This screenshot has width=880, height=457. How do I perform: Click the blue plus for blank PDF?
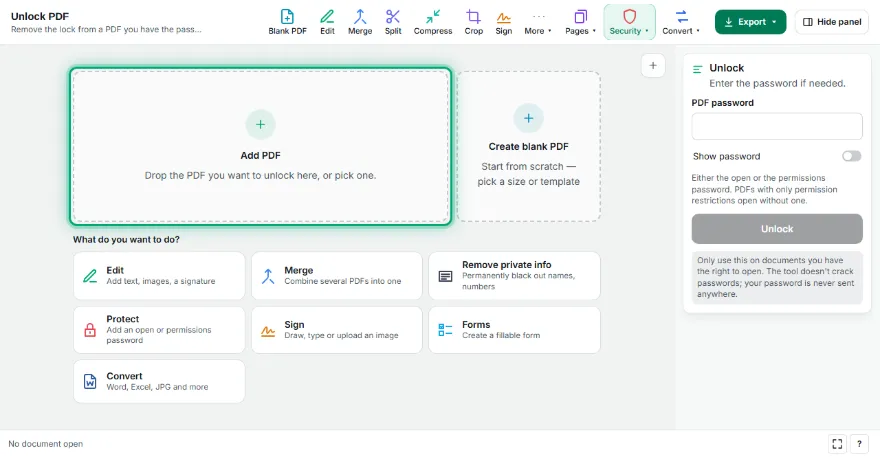[529, 118]
